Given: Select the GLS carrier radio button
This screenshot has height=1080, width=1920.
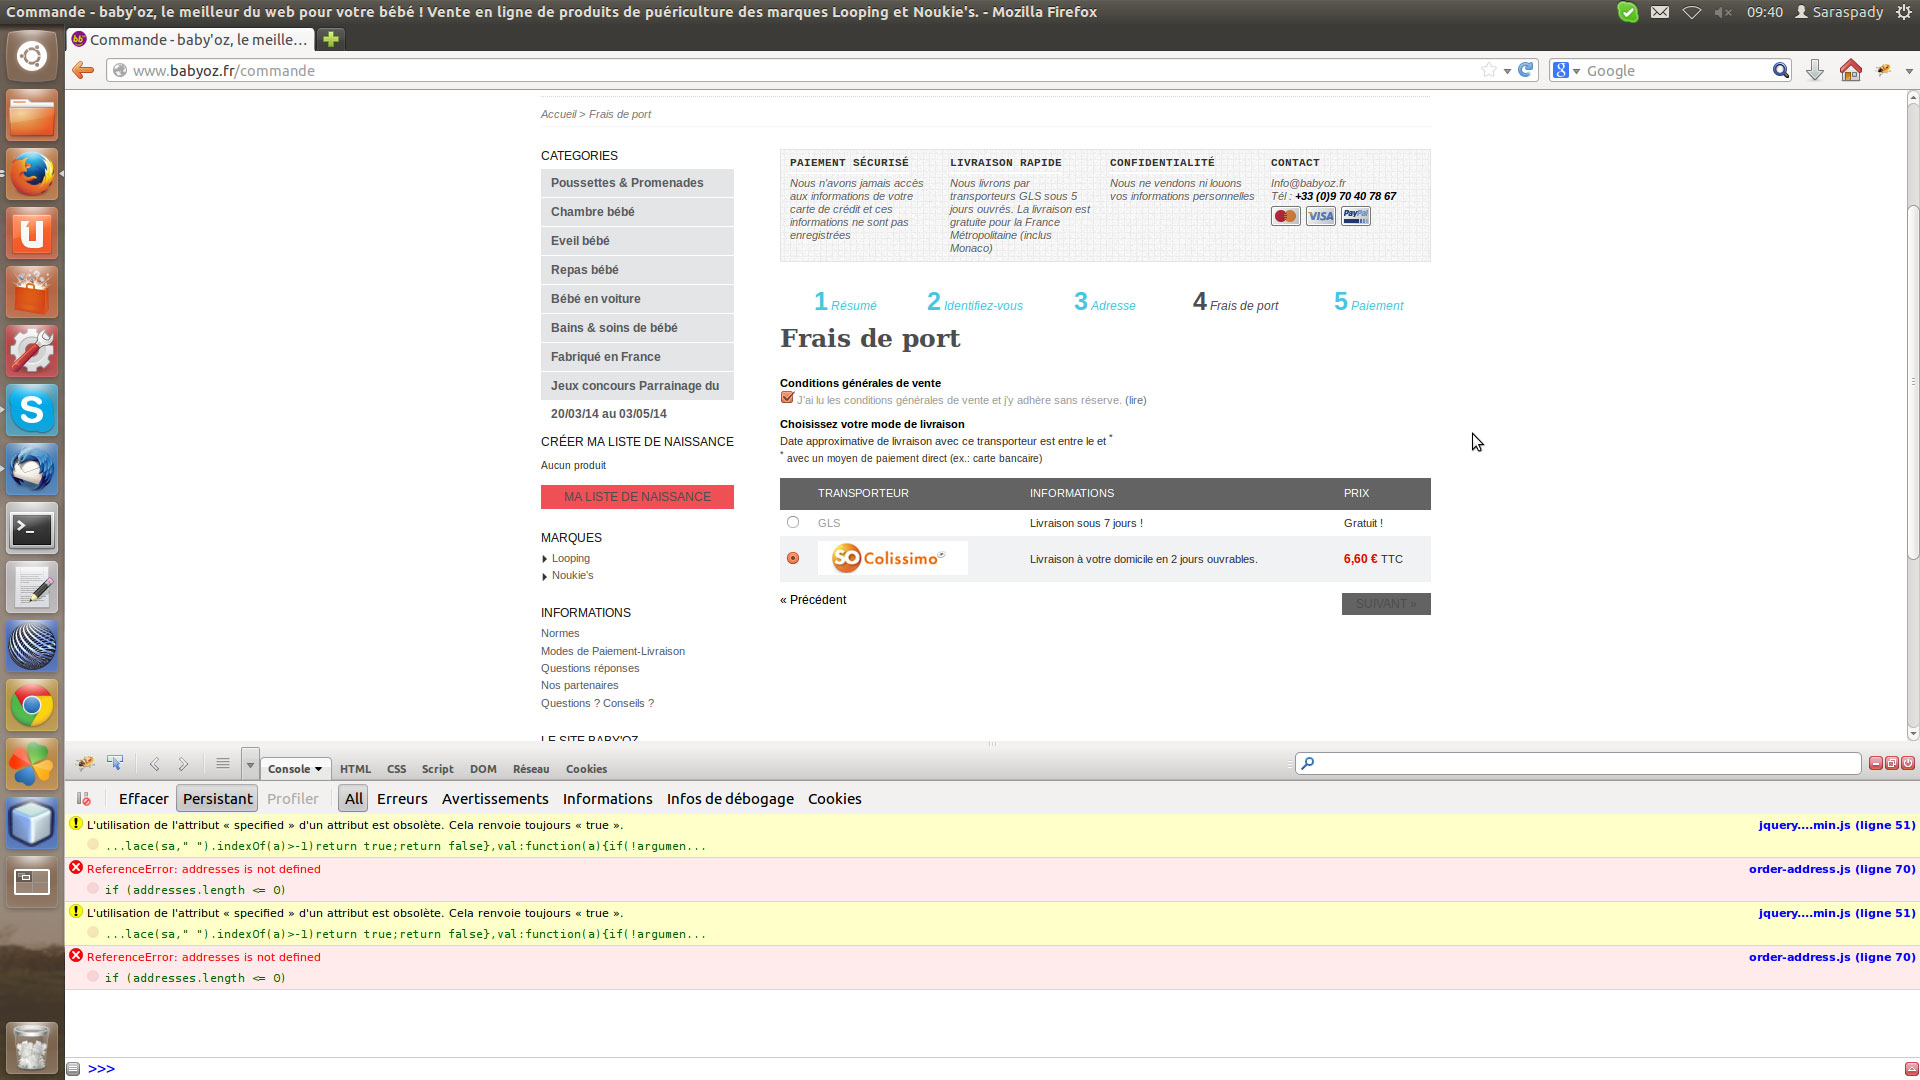Looking at the screenshot, I should coord(793,522).
